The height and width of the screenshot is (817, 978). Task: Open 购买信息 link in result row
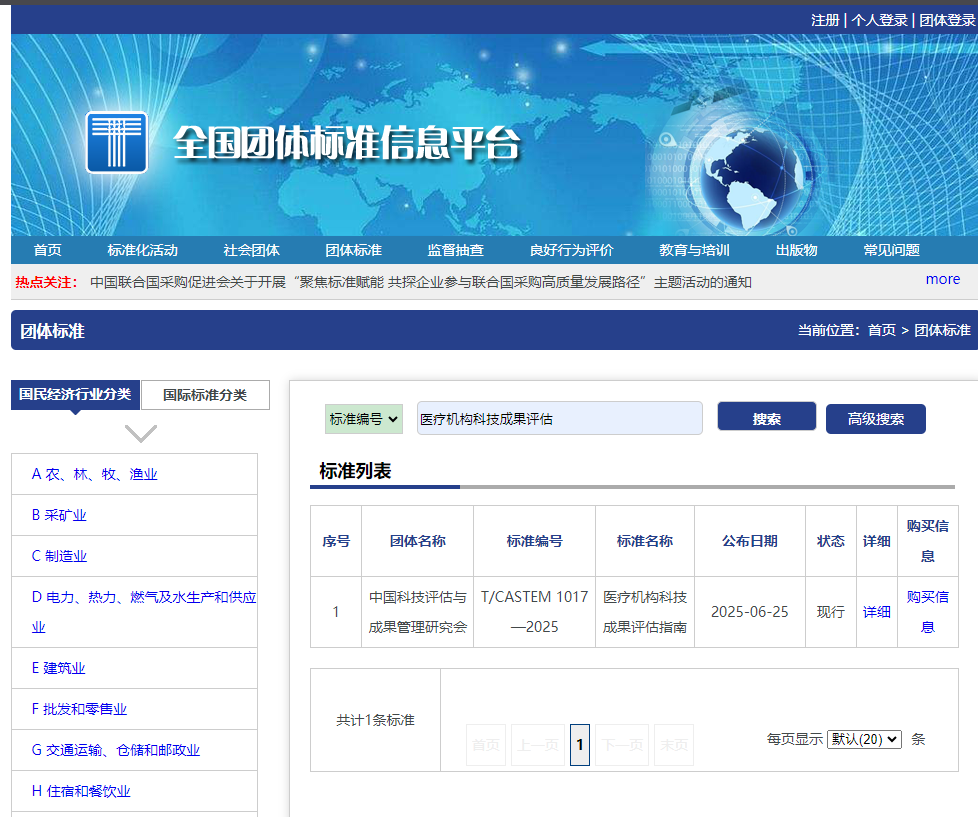927,611
